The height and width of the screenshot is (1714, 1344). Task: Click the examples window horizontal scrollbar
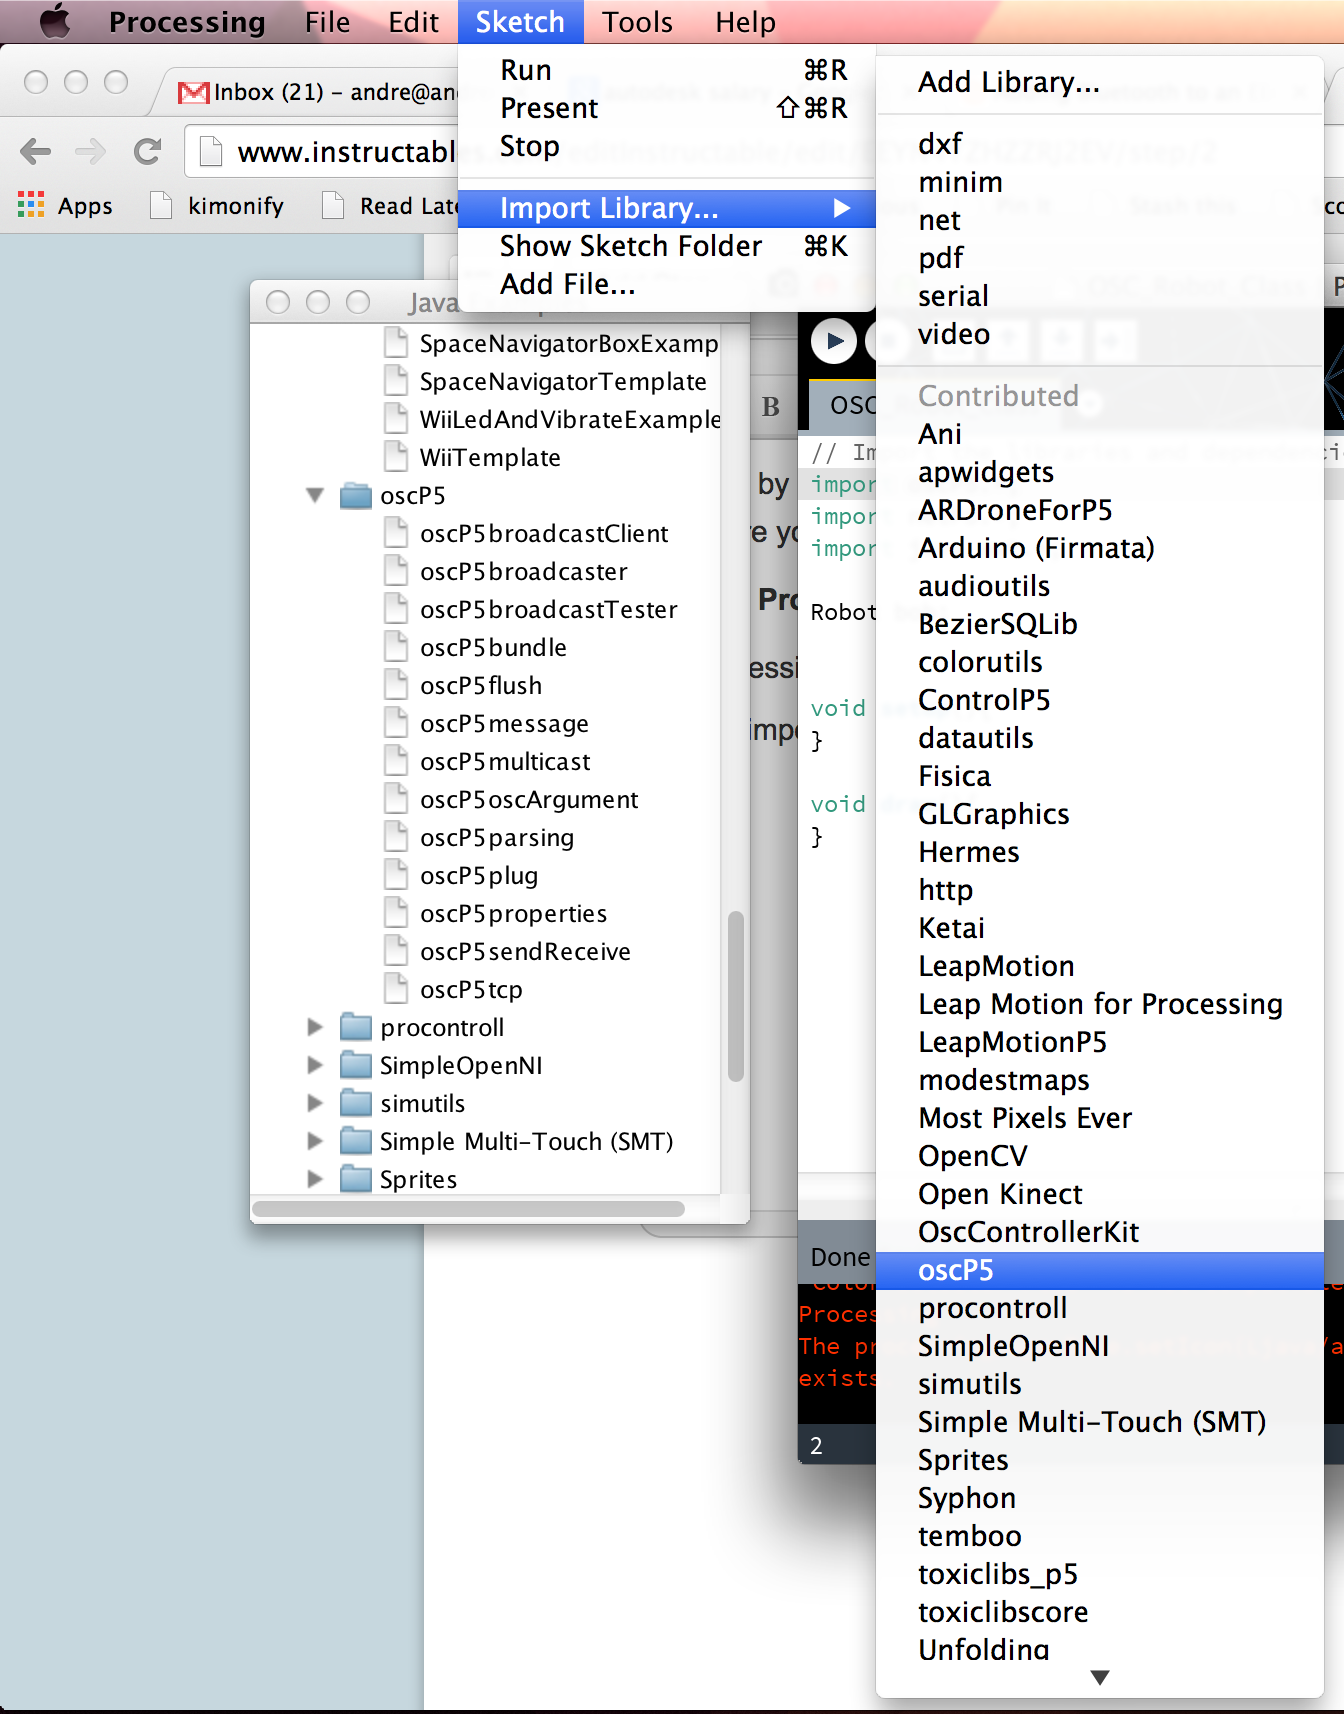[x=468, y=1209]
